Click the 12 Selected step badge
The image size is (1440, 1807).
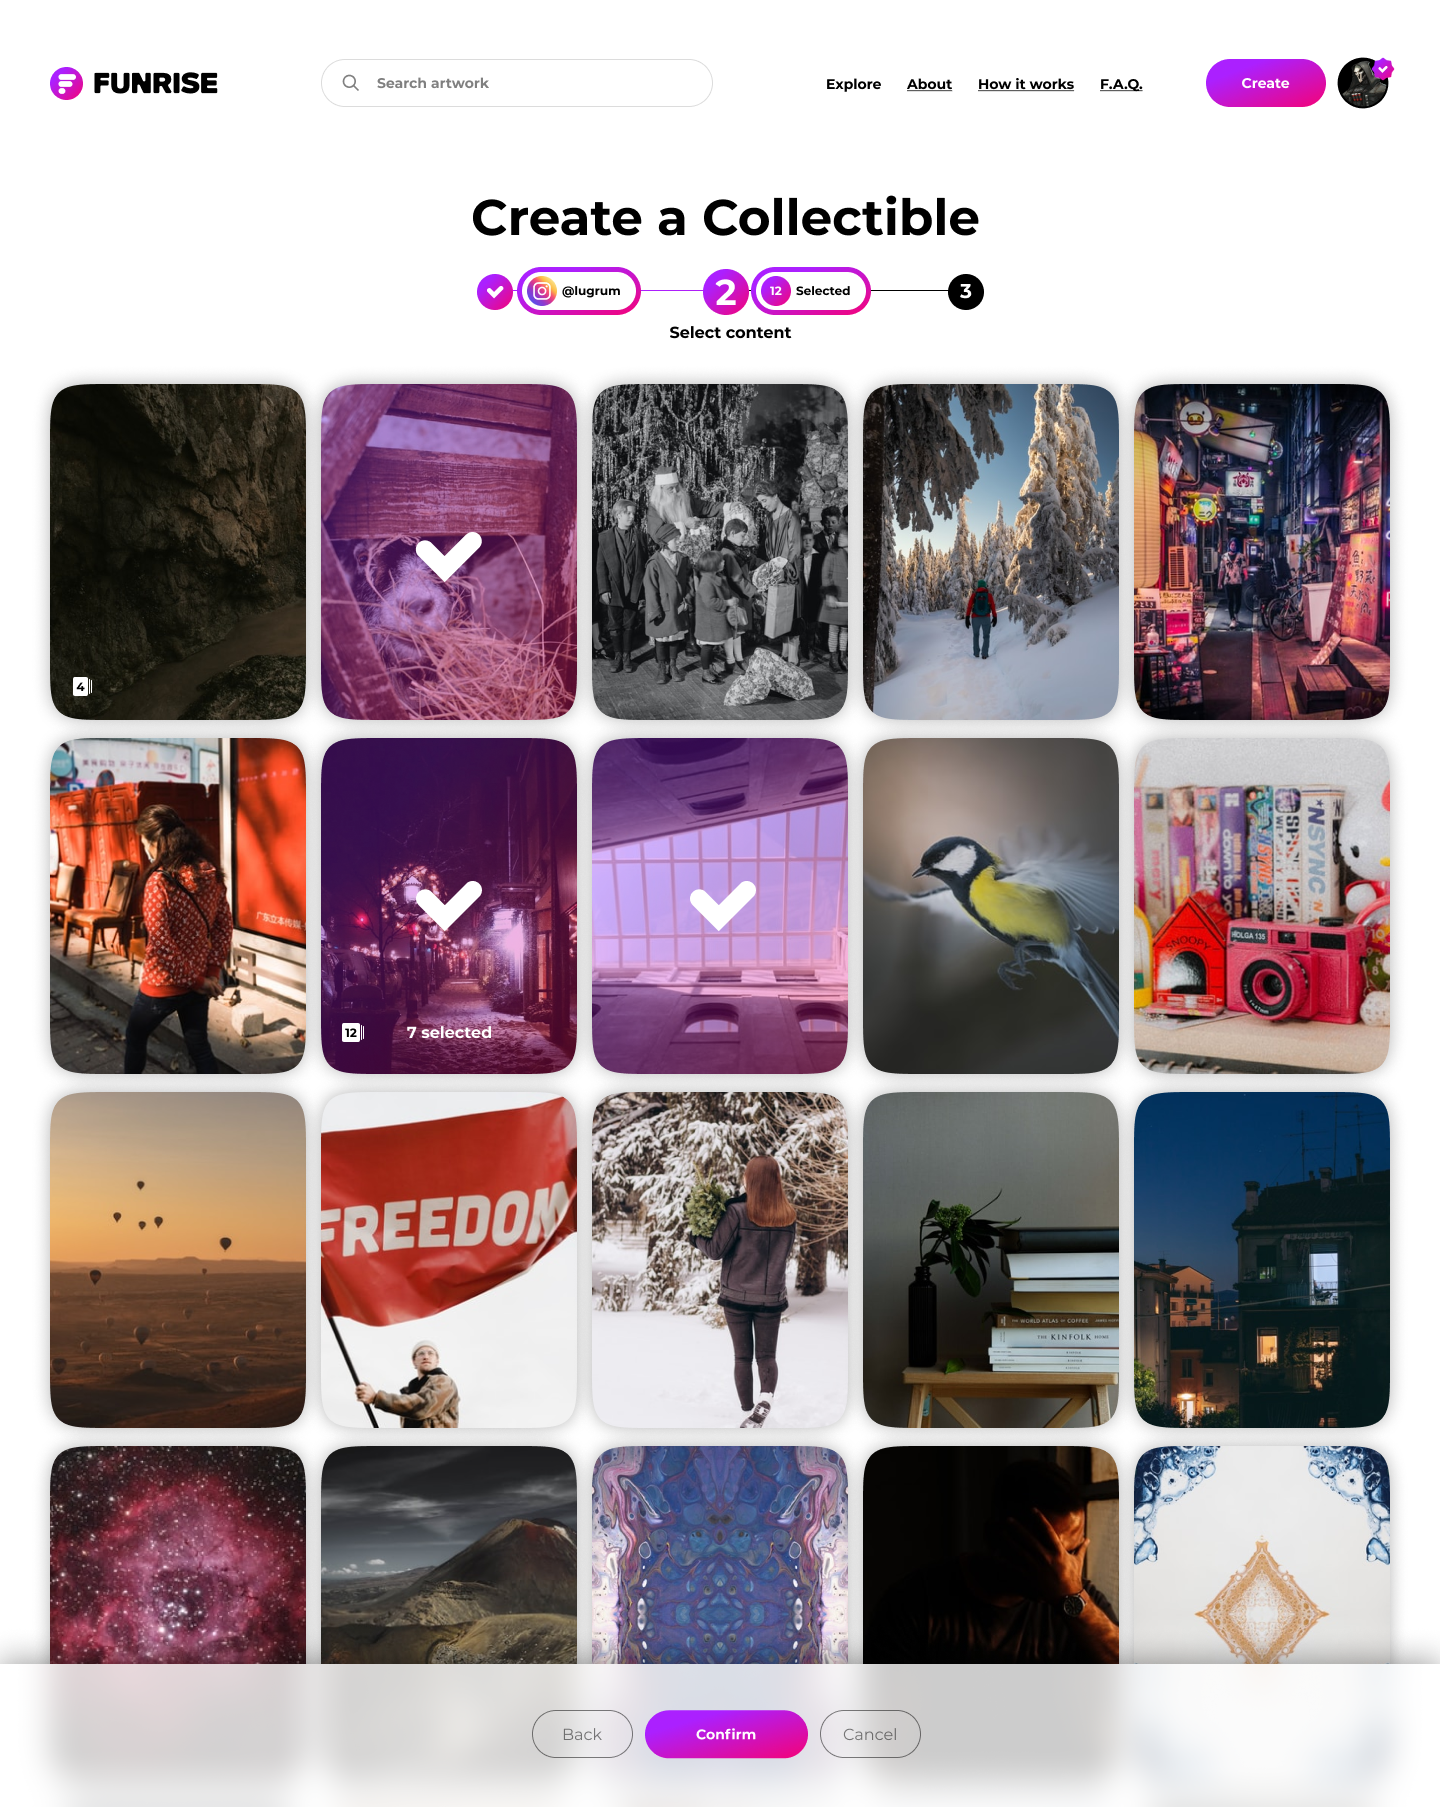[811, 291]
